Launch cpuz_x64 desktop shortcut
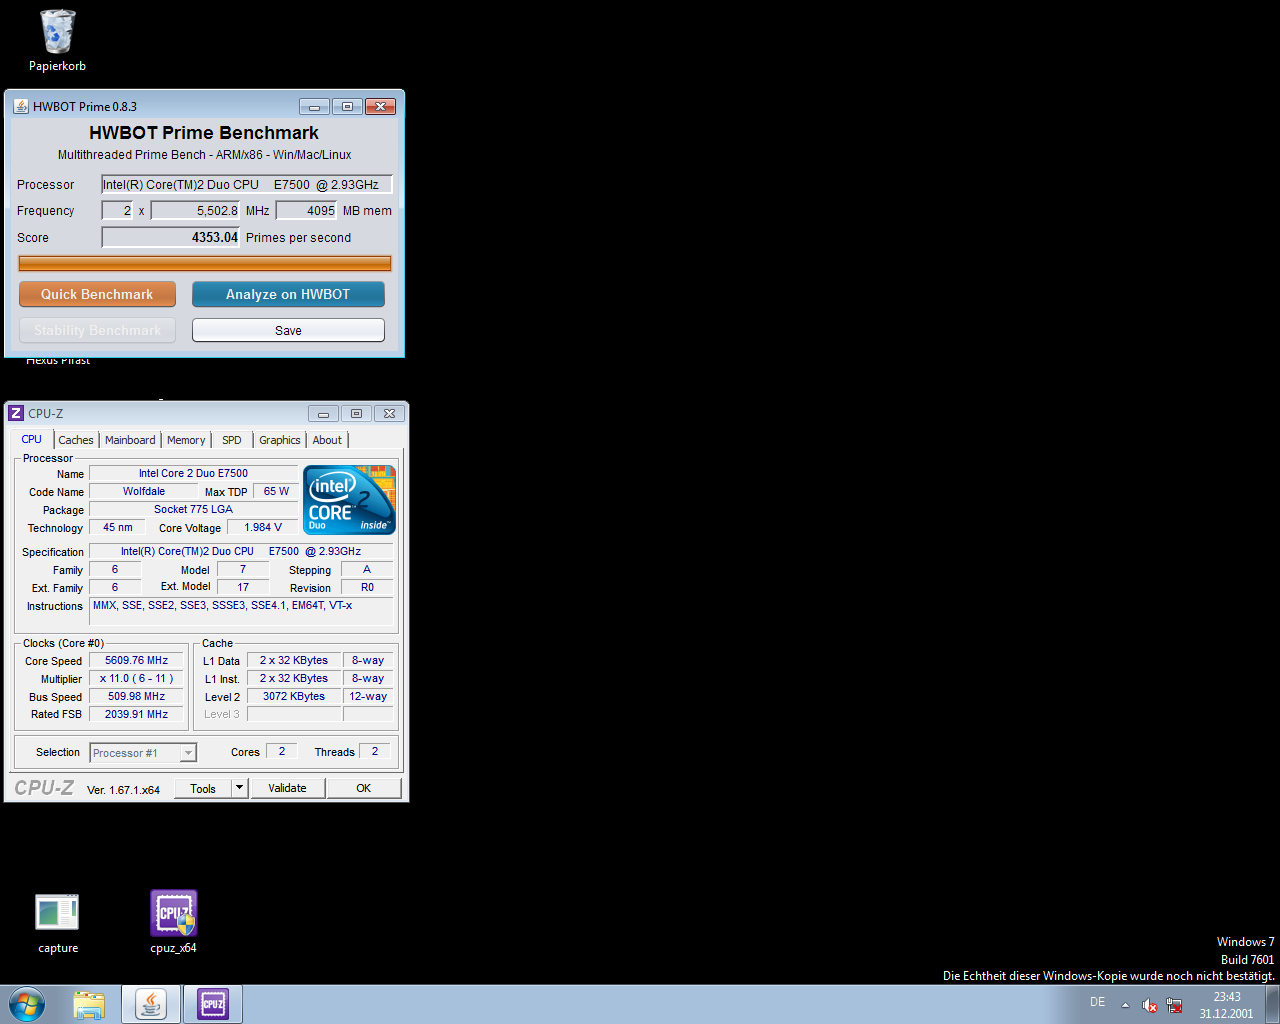The width and height of the screenshot is (1280, 1024). pyautogui.click(x=173, y=923)
